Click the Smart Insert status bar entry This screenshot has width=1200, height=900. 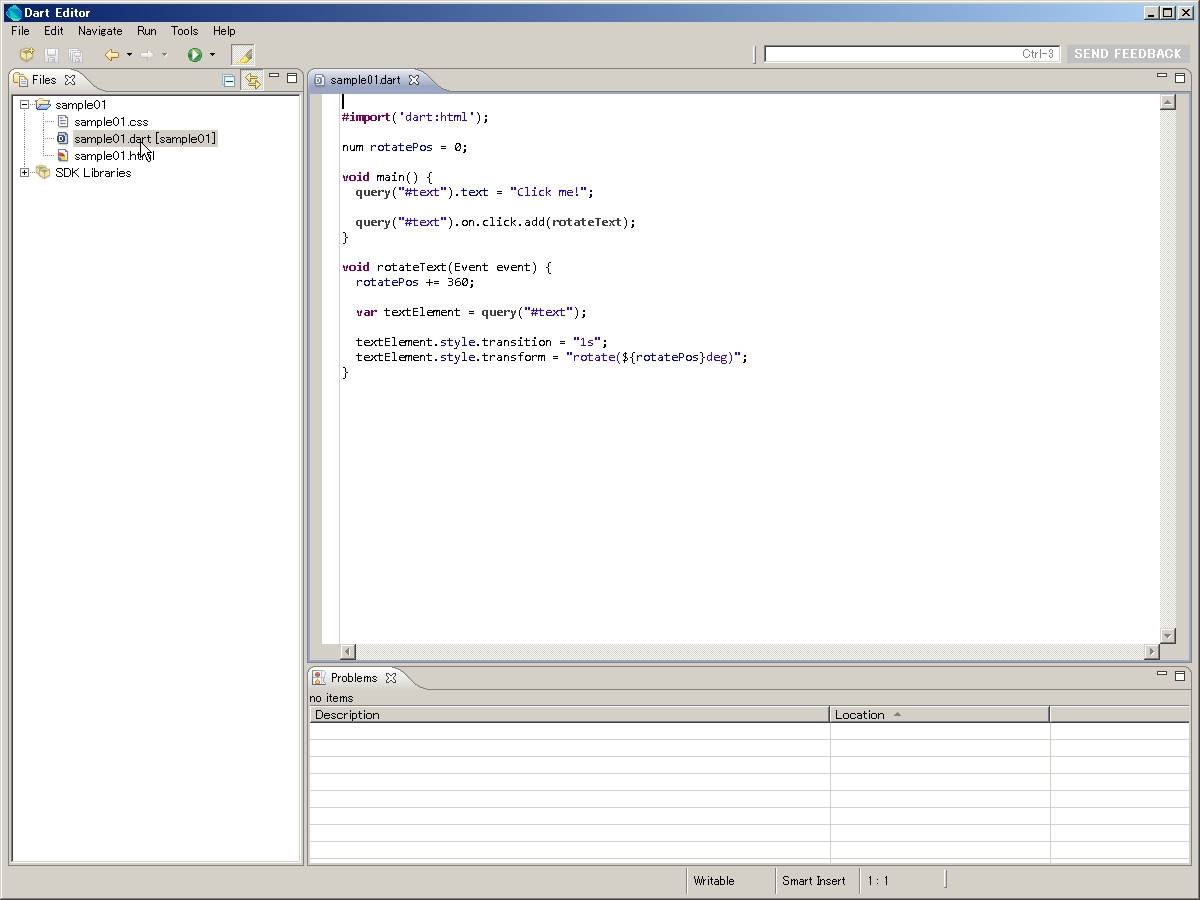point(814,881)
